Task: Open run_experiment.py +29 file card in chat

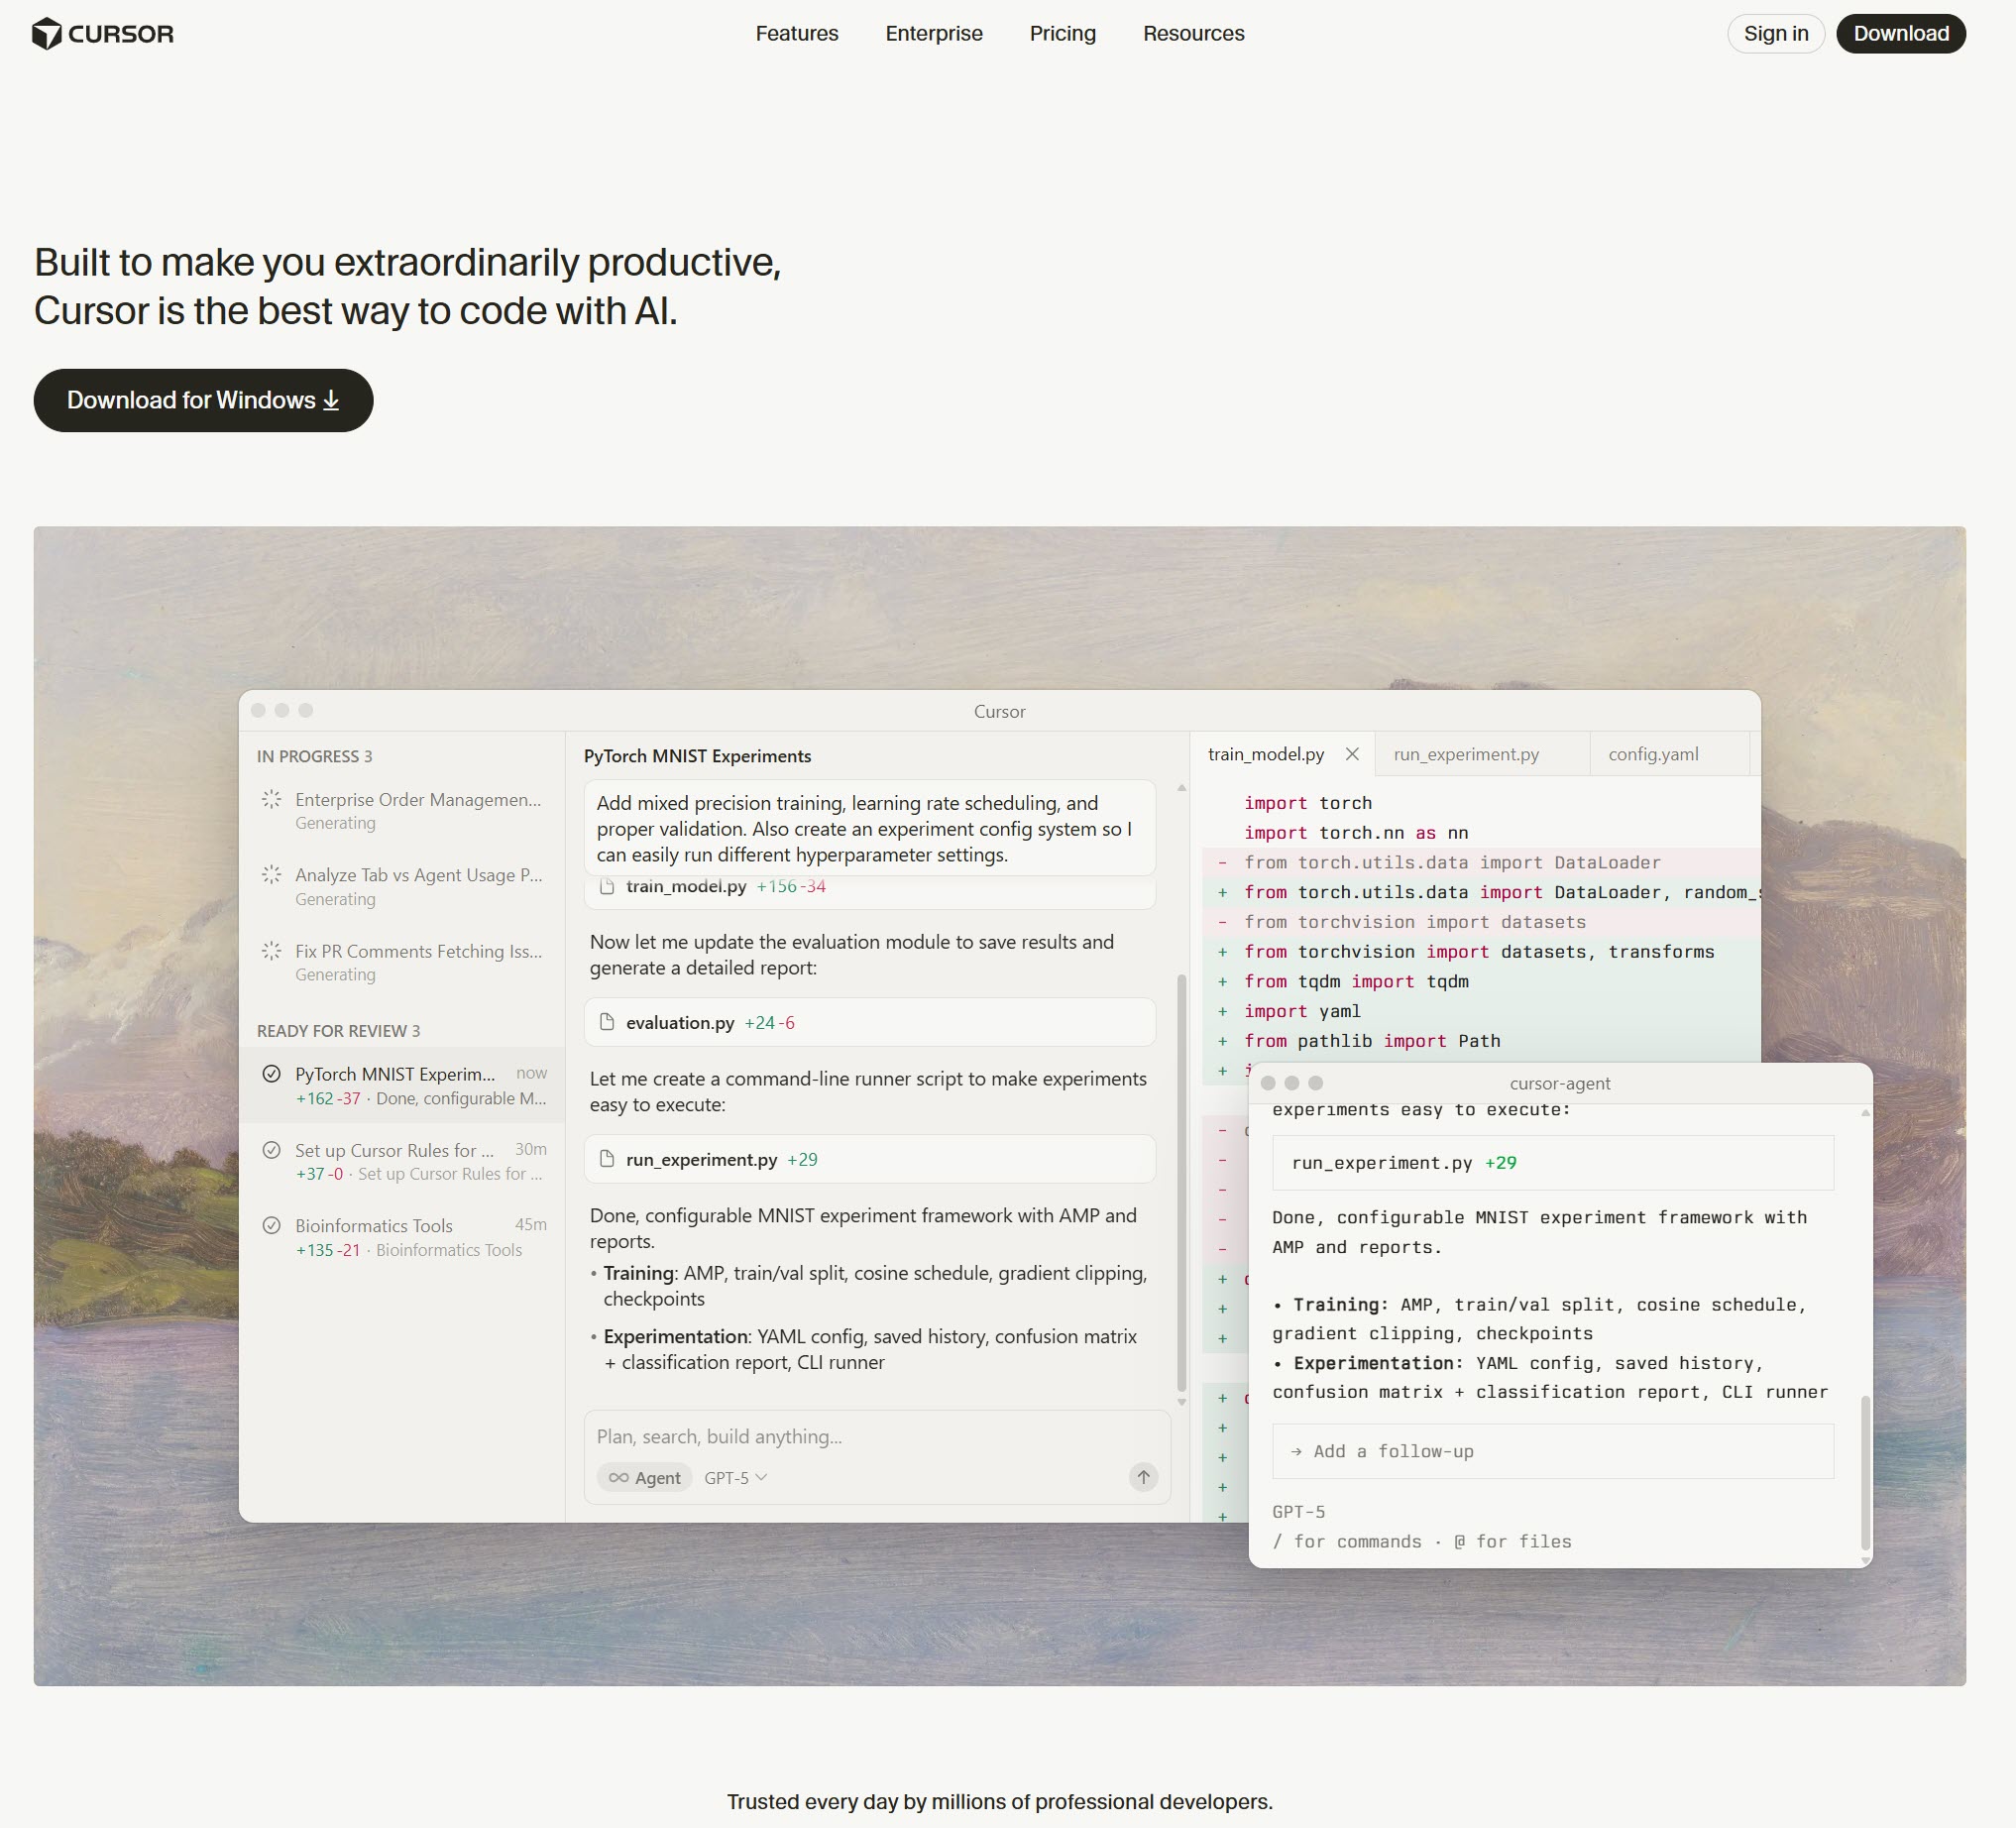Action: [x=870, y=1159]
